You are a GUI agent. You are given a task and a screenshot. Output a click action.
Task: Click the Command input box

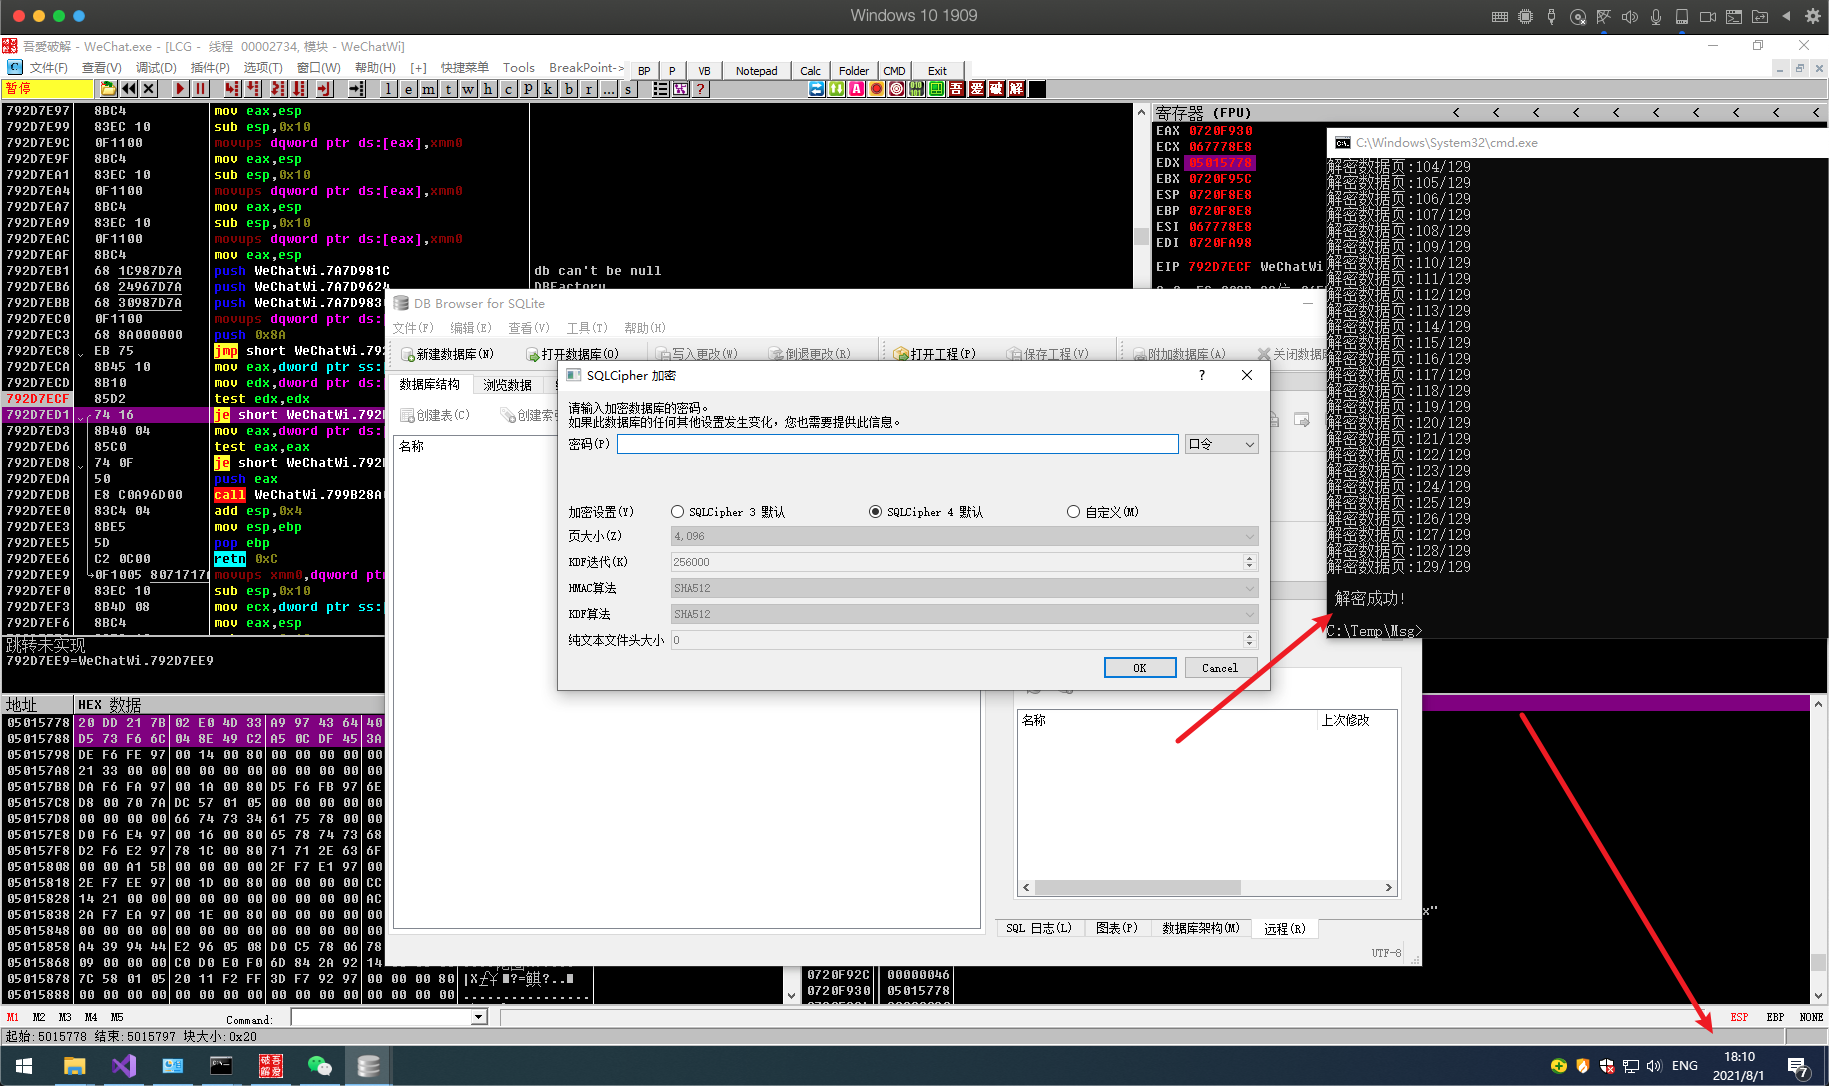[381, 1017]
